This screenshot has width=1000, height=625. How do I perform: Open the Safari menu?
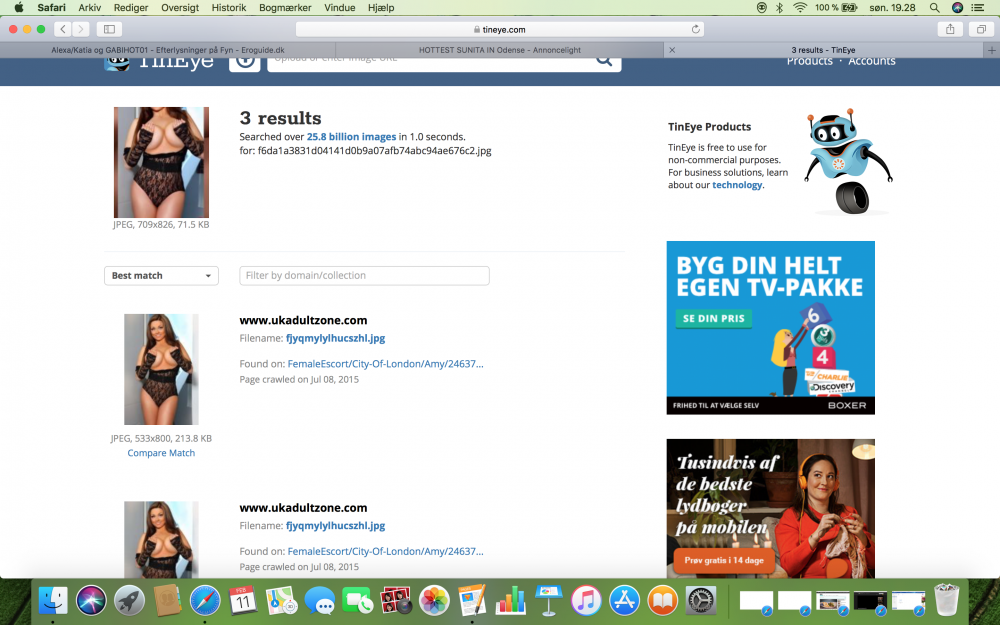click(51, 8)
